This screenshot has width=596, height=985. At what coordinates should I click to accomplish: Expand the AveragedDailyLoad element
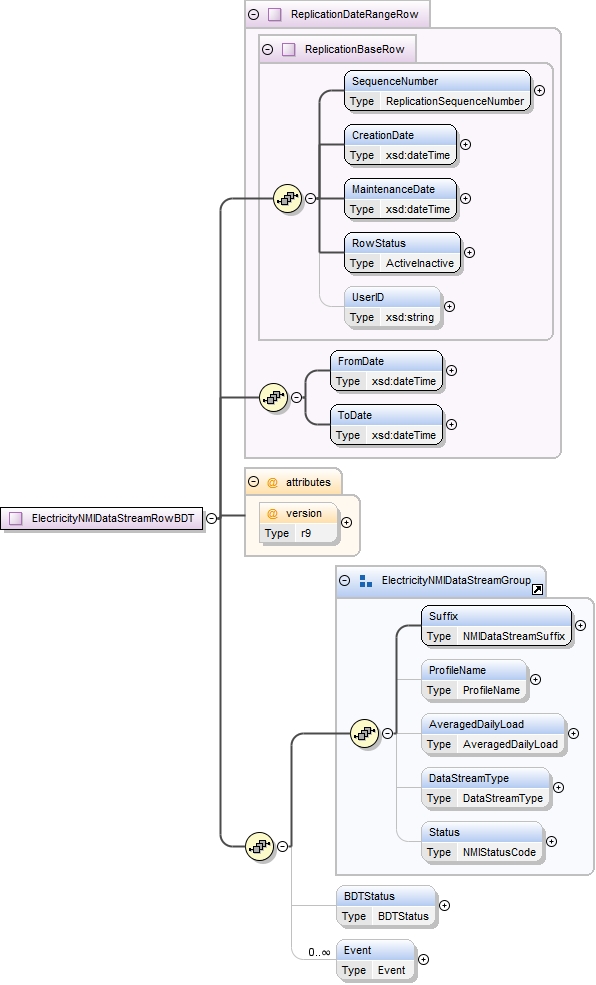(x=573, y=734)
